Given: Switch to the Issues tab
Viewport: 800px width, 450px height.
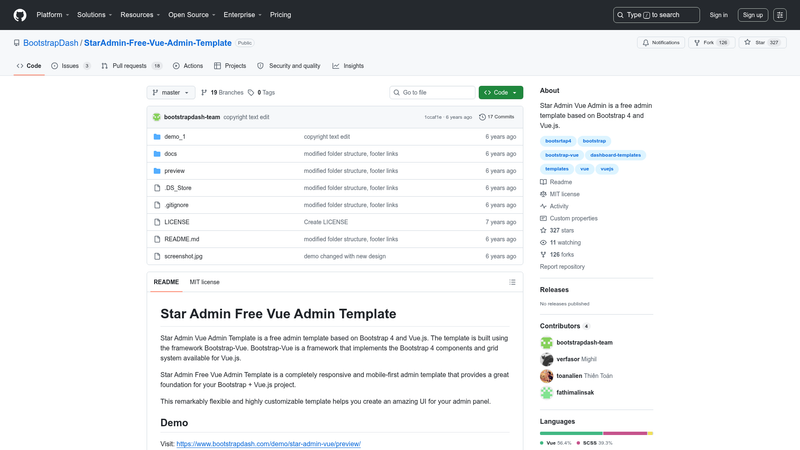Looking at the screenshot, I should (71, 66).
